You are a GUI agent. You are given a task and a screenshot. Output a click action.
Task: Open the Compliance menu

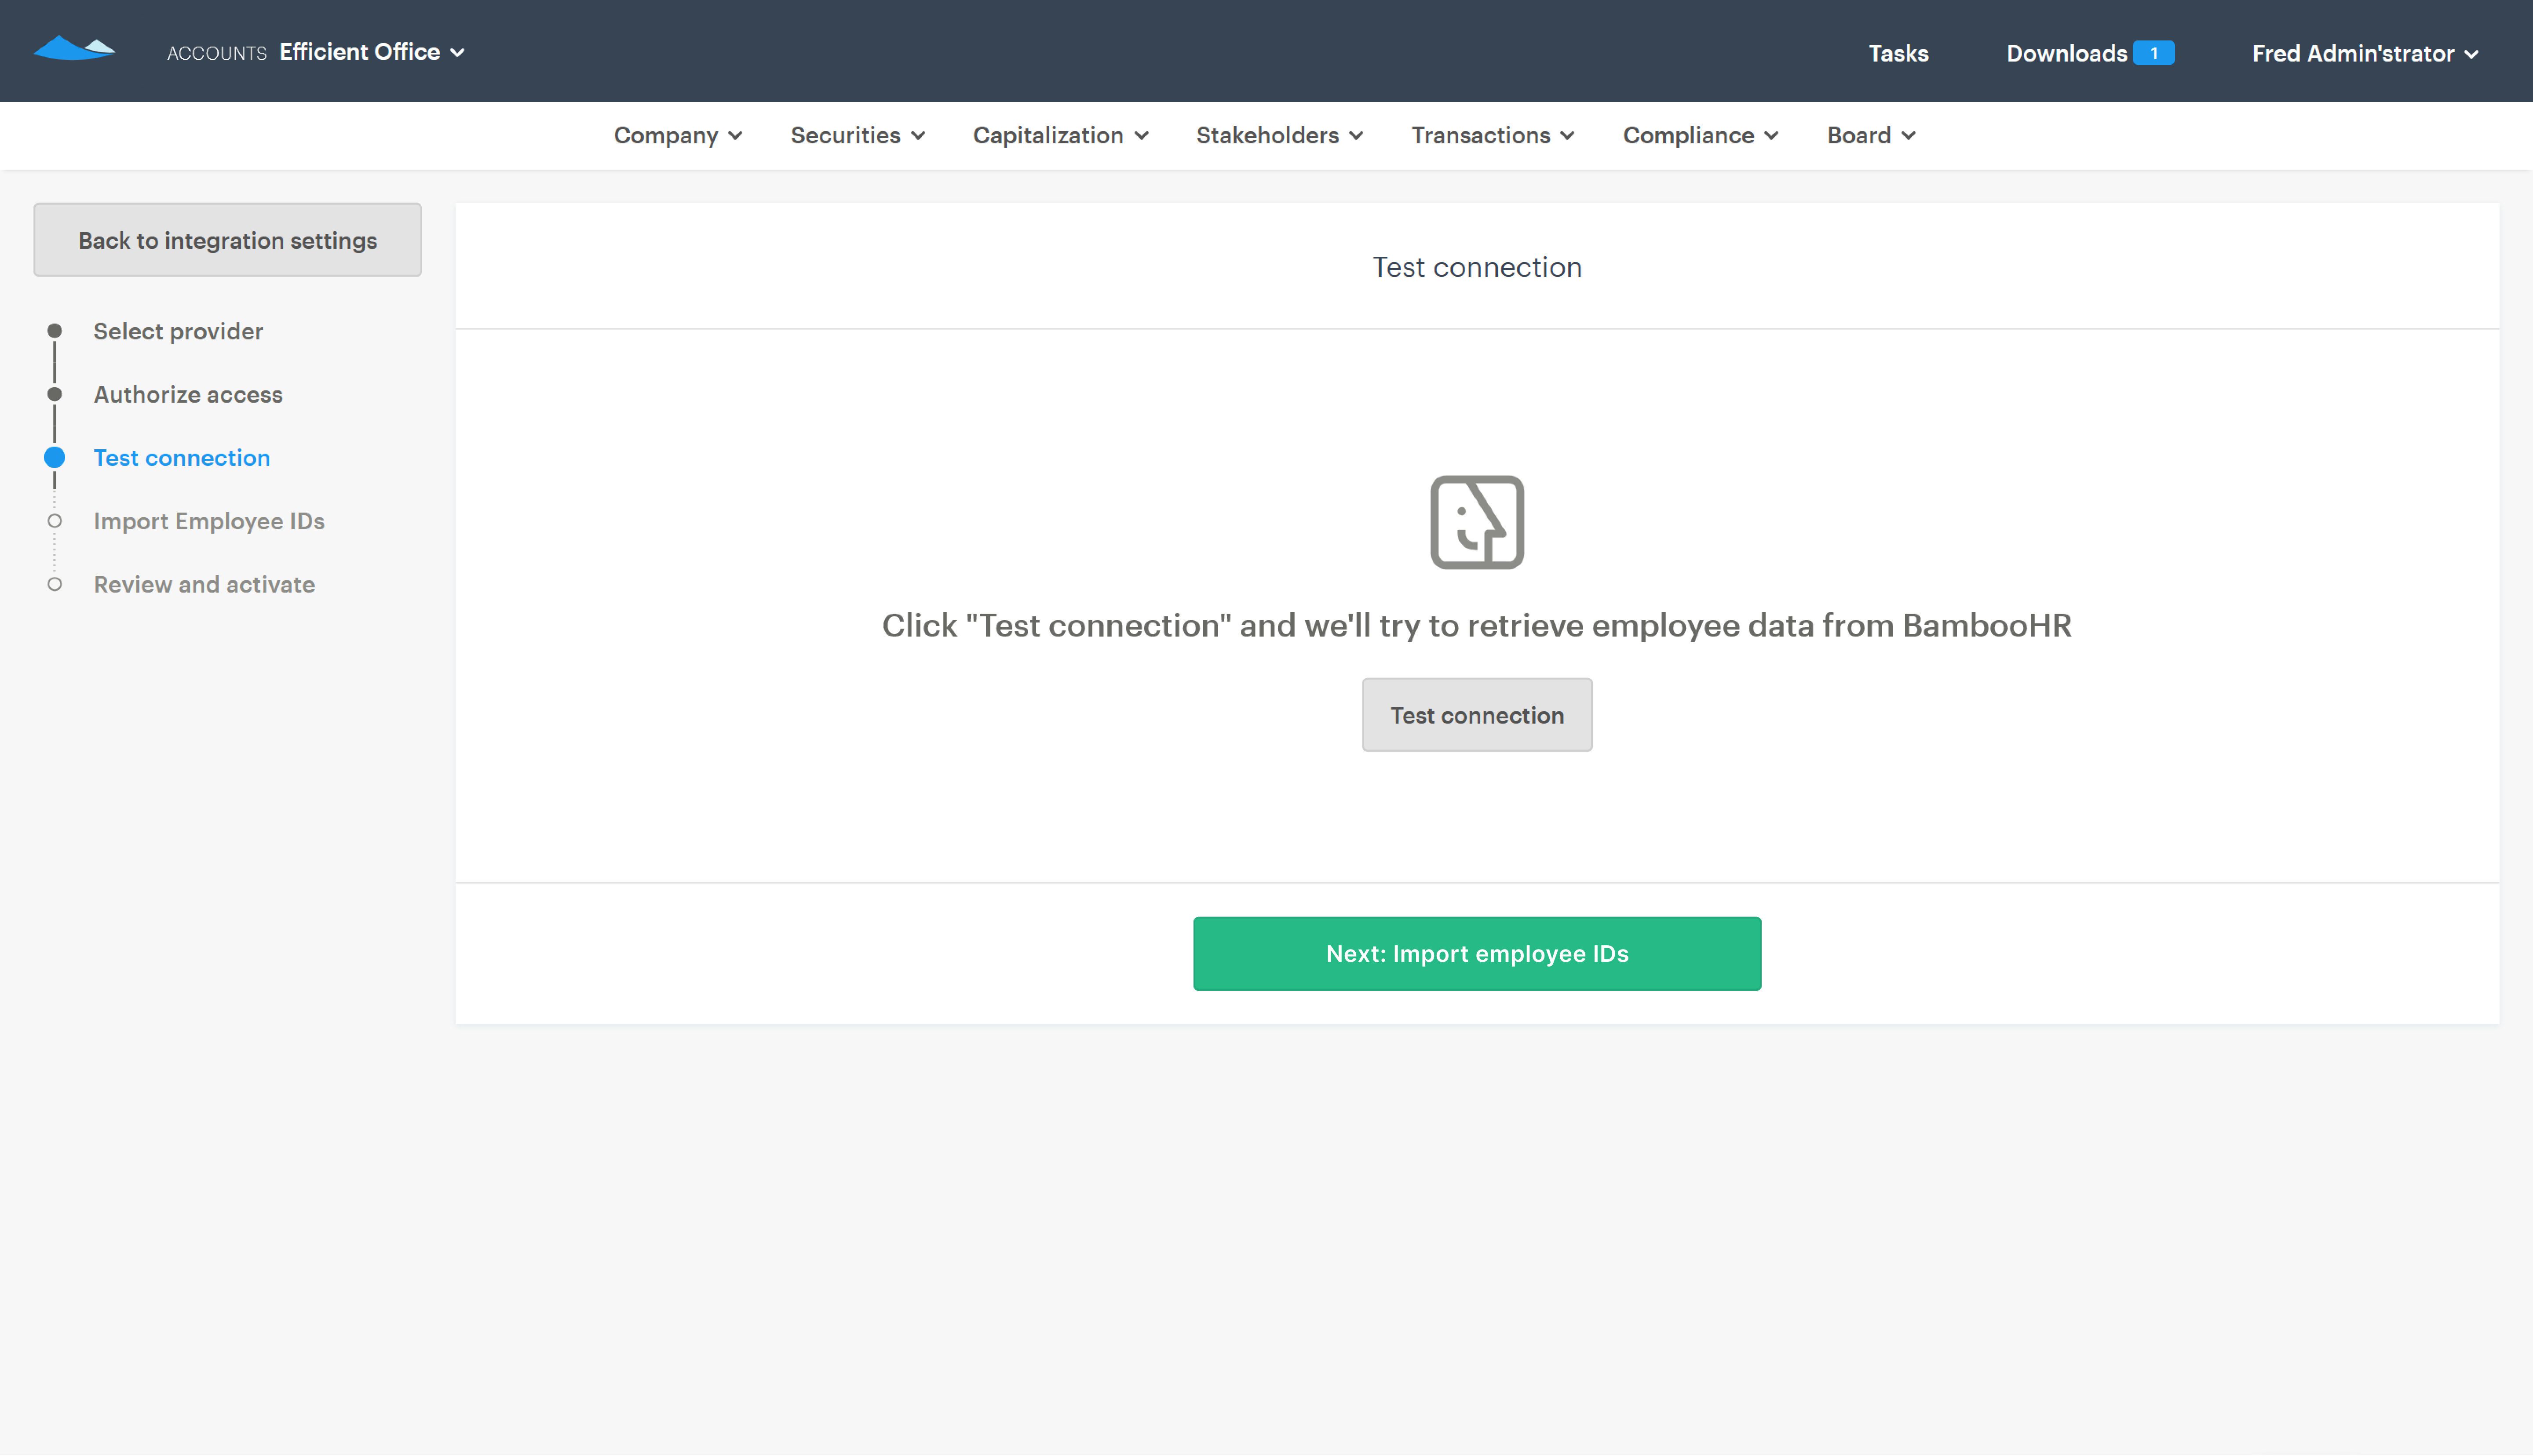pos(1700,135)
